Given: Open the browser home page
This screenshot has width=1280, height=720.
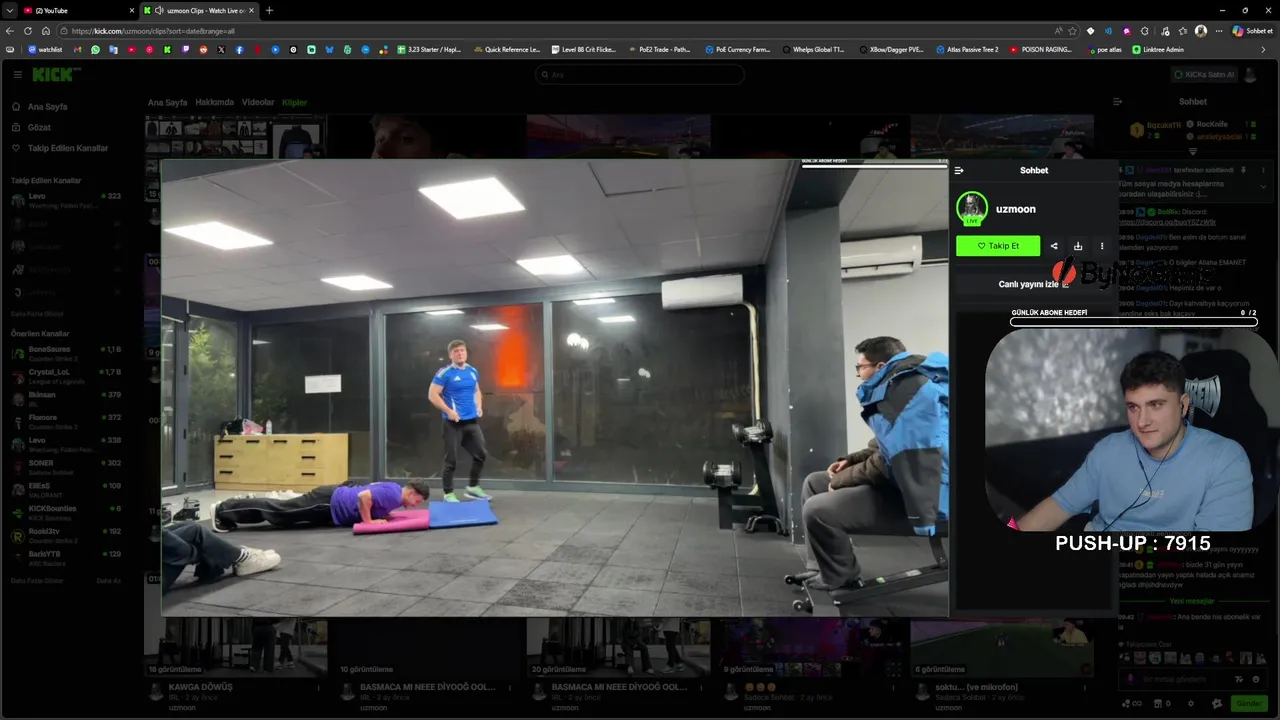Looking at the screenshot, I should point(45,31).
